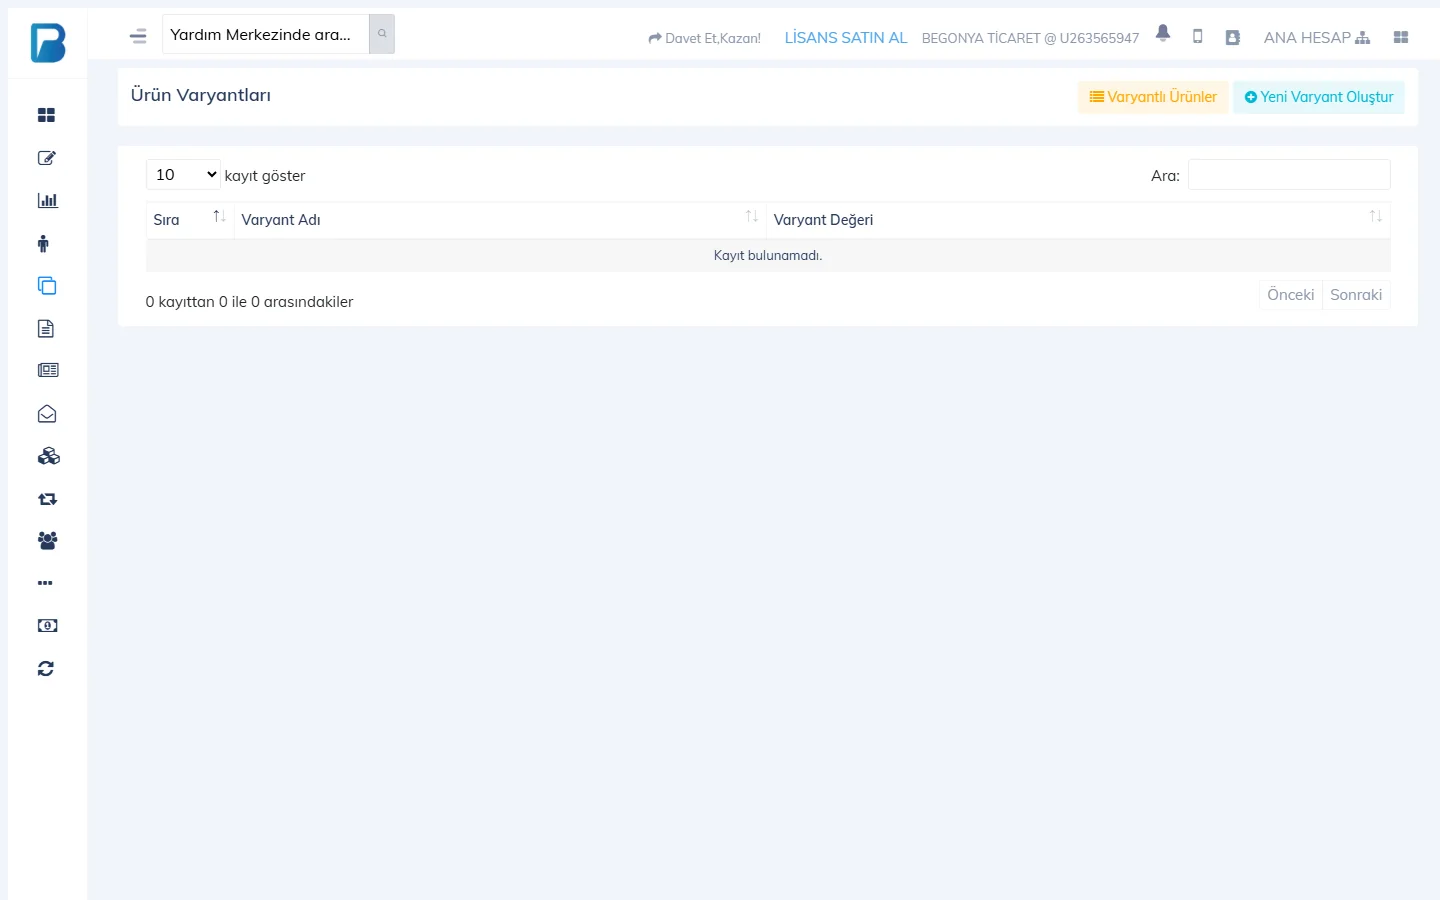Open the pencil edit icon in sidebar
1440x900 pixels.
pyautogui.click(x=46, y=158)
